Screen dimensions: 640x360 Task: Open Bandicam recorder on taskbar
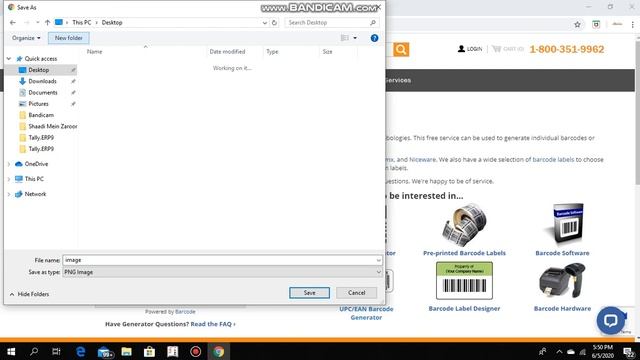pos(196,351)
